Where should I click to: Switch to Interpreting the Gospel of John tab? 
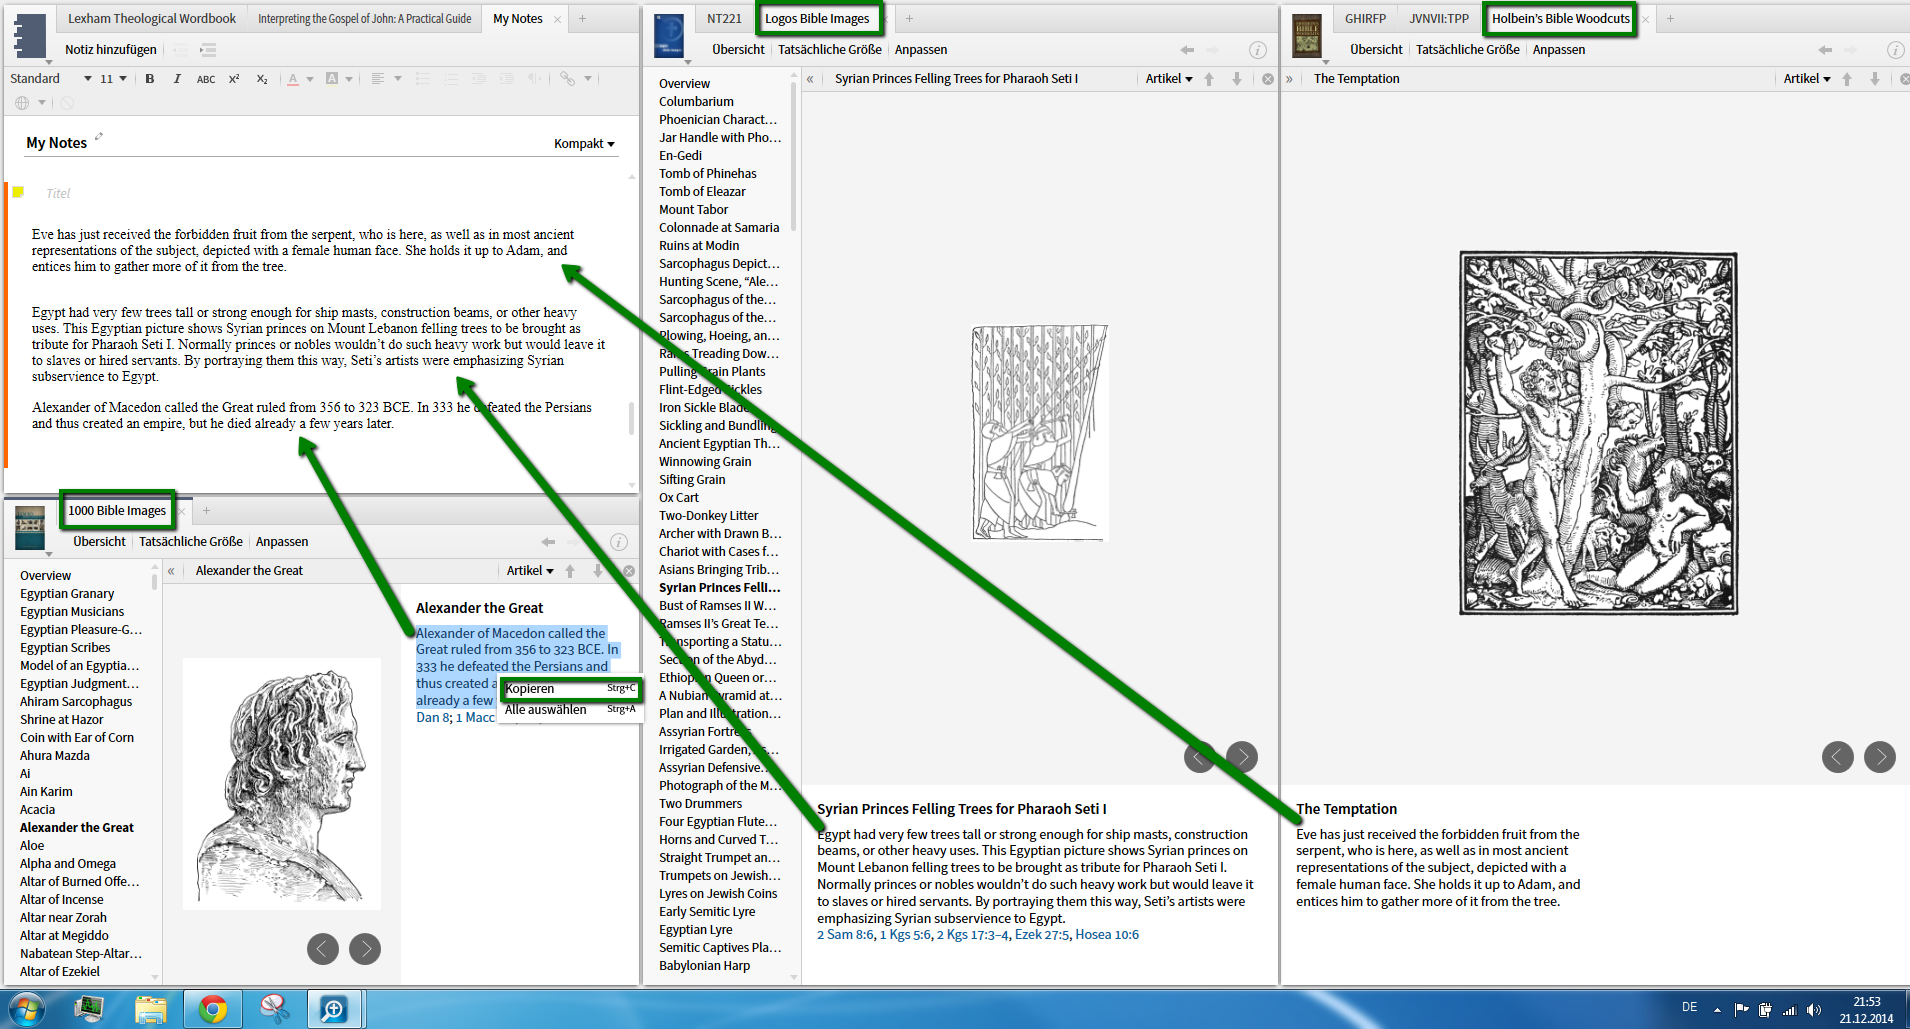pos(364,19)
